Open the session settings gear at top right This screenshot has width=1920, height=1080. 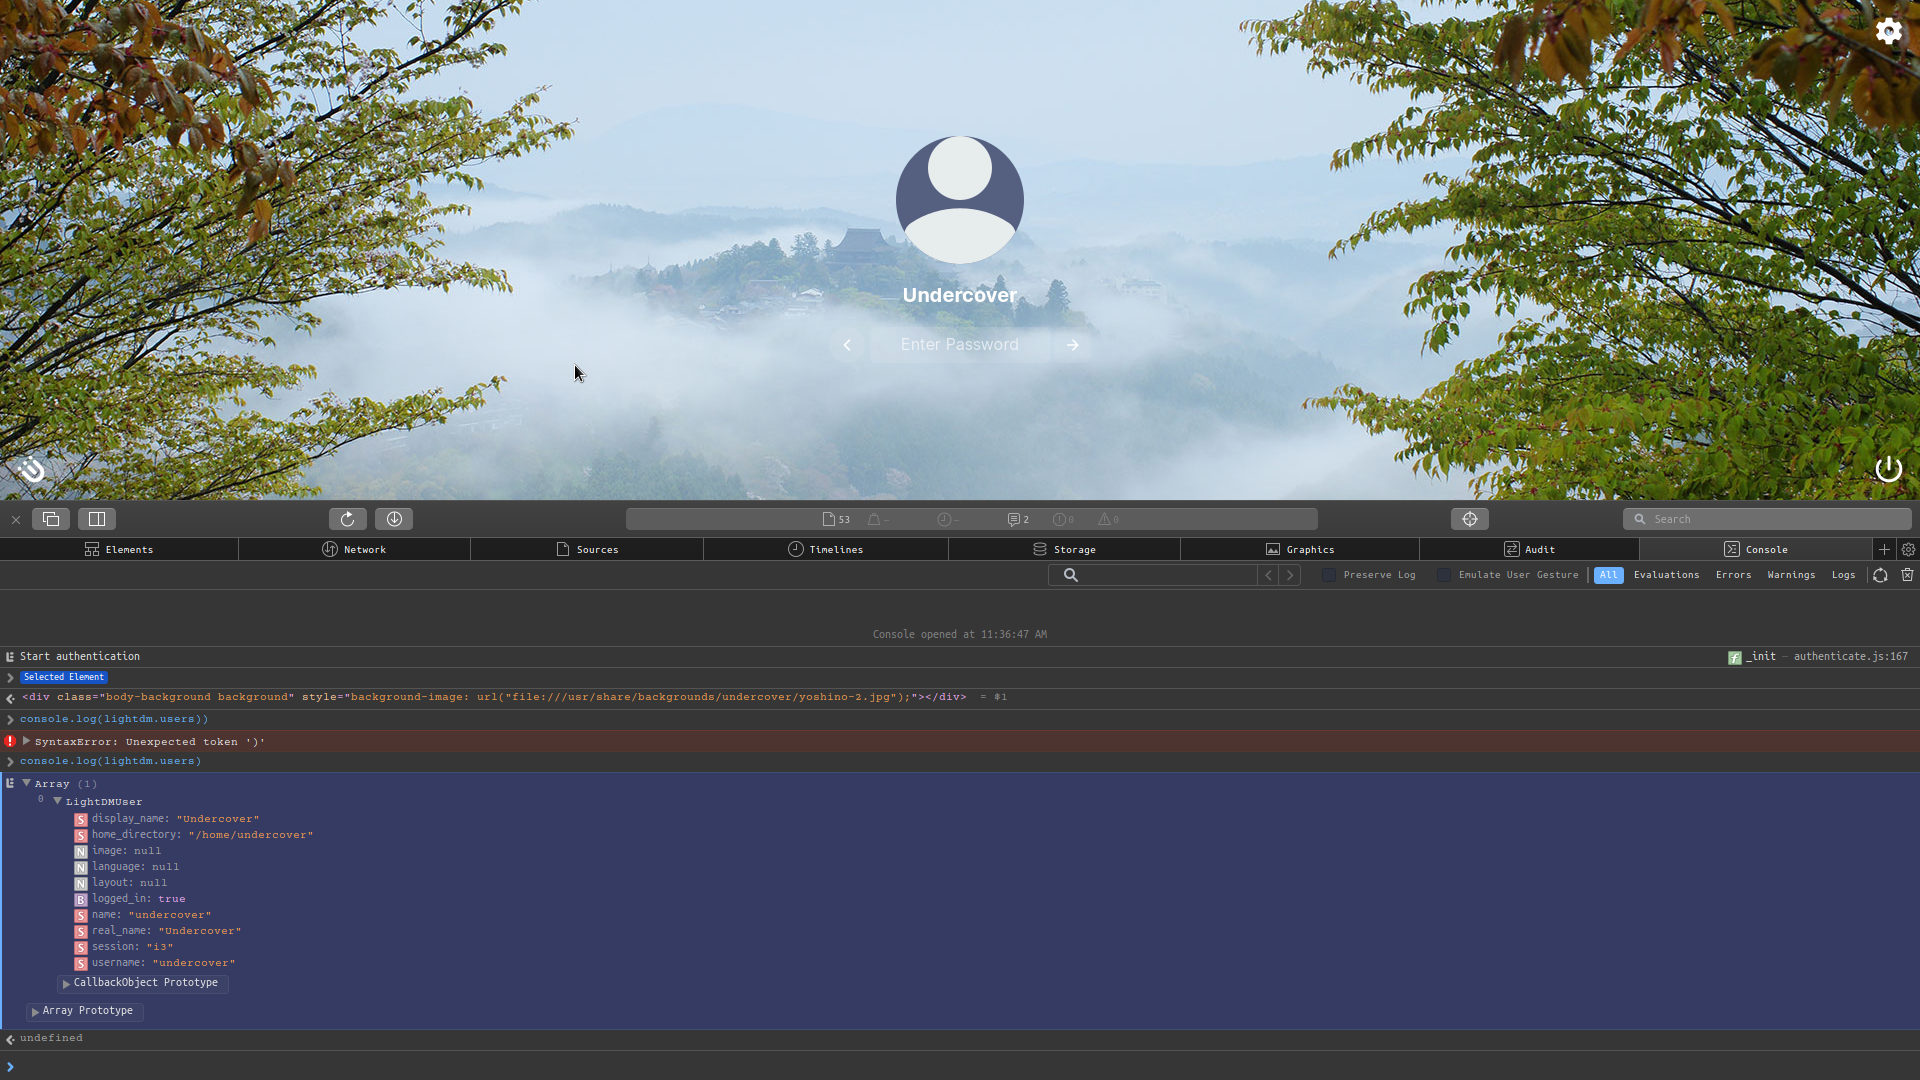click(x=1888, y=31)
